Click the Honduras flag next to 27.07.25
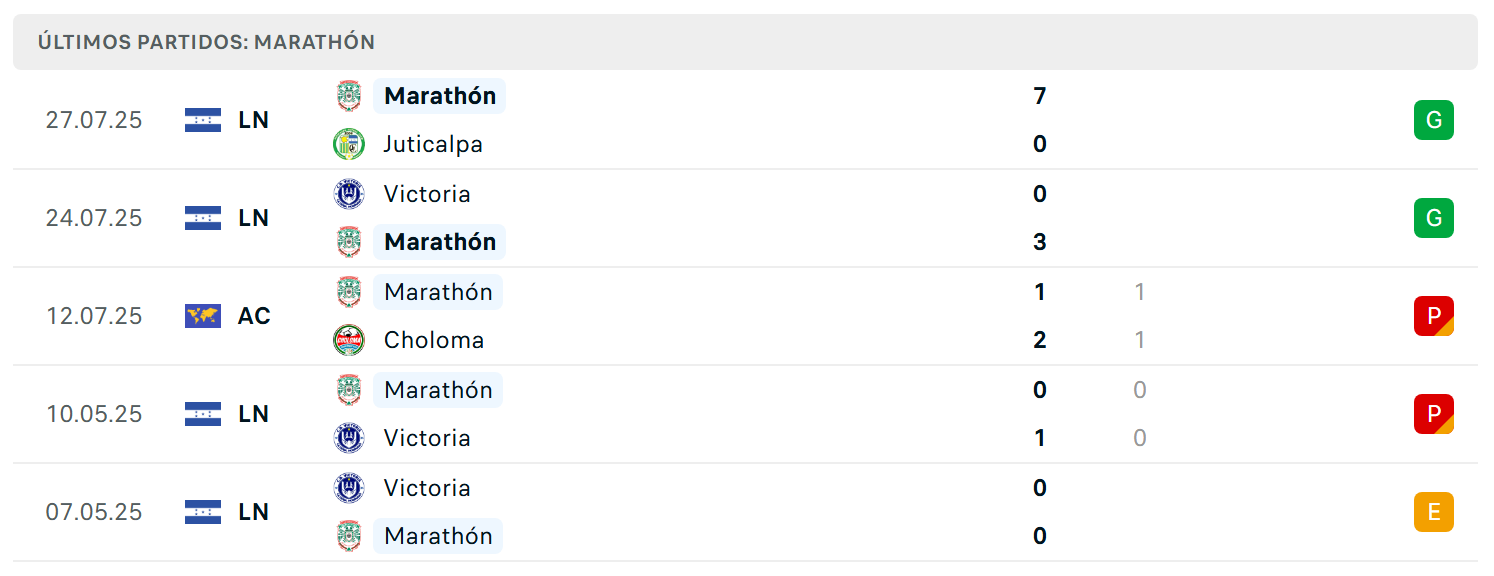Screen dimensions: 1494x576 (x=203, y=120)
